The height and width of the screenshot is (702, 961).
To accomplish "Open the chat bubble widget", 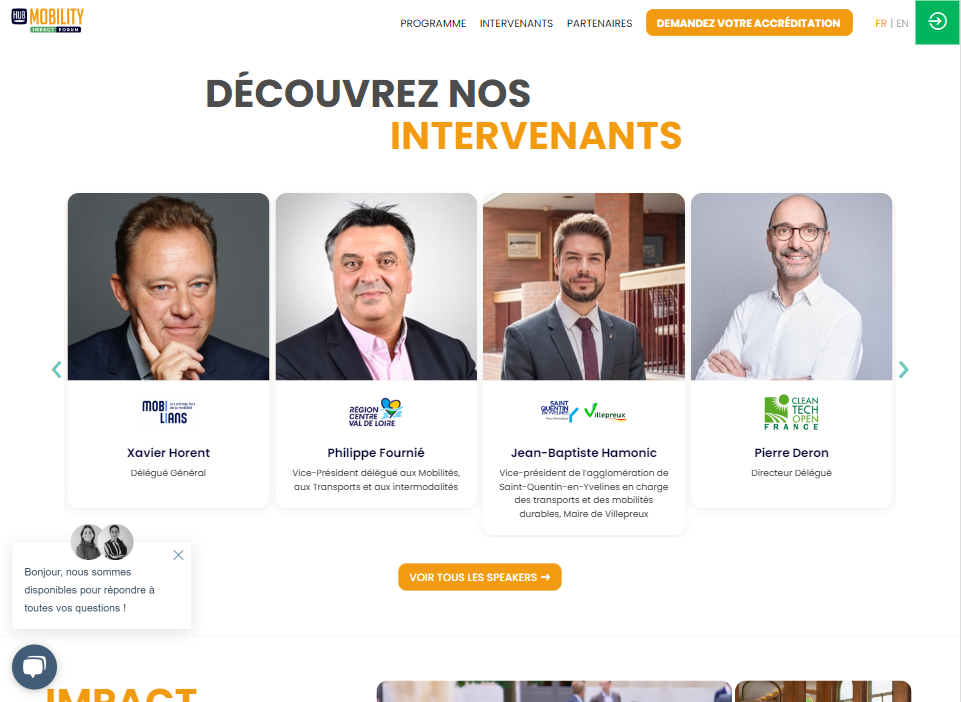I will point(34,666).
